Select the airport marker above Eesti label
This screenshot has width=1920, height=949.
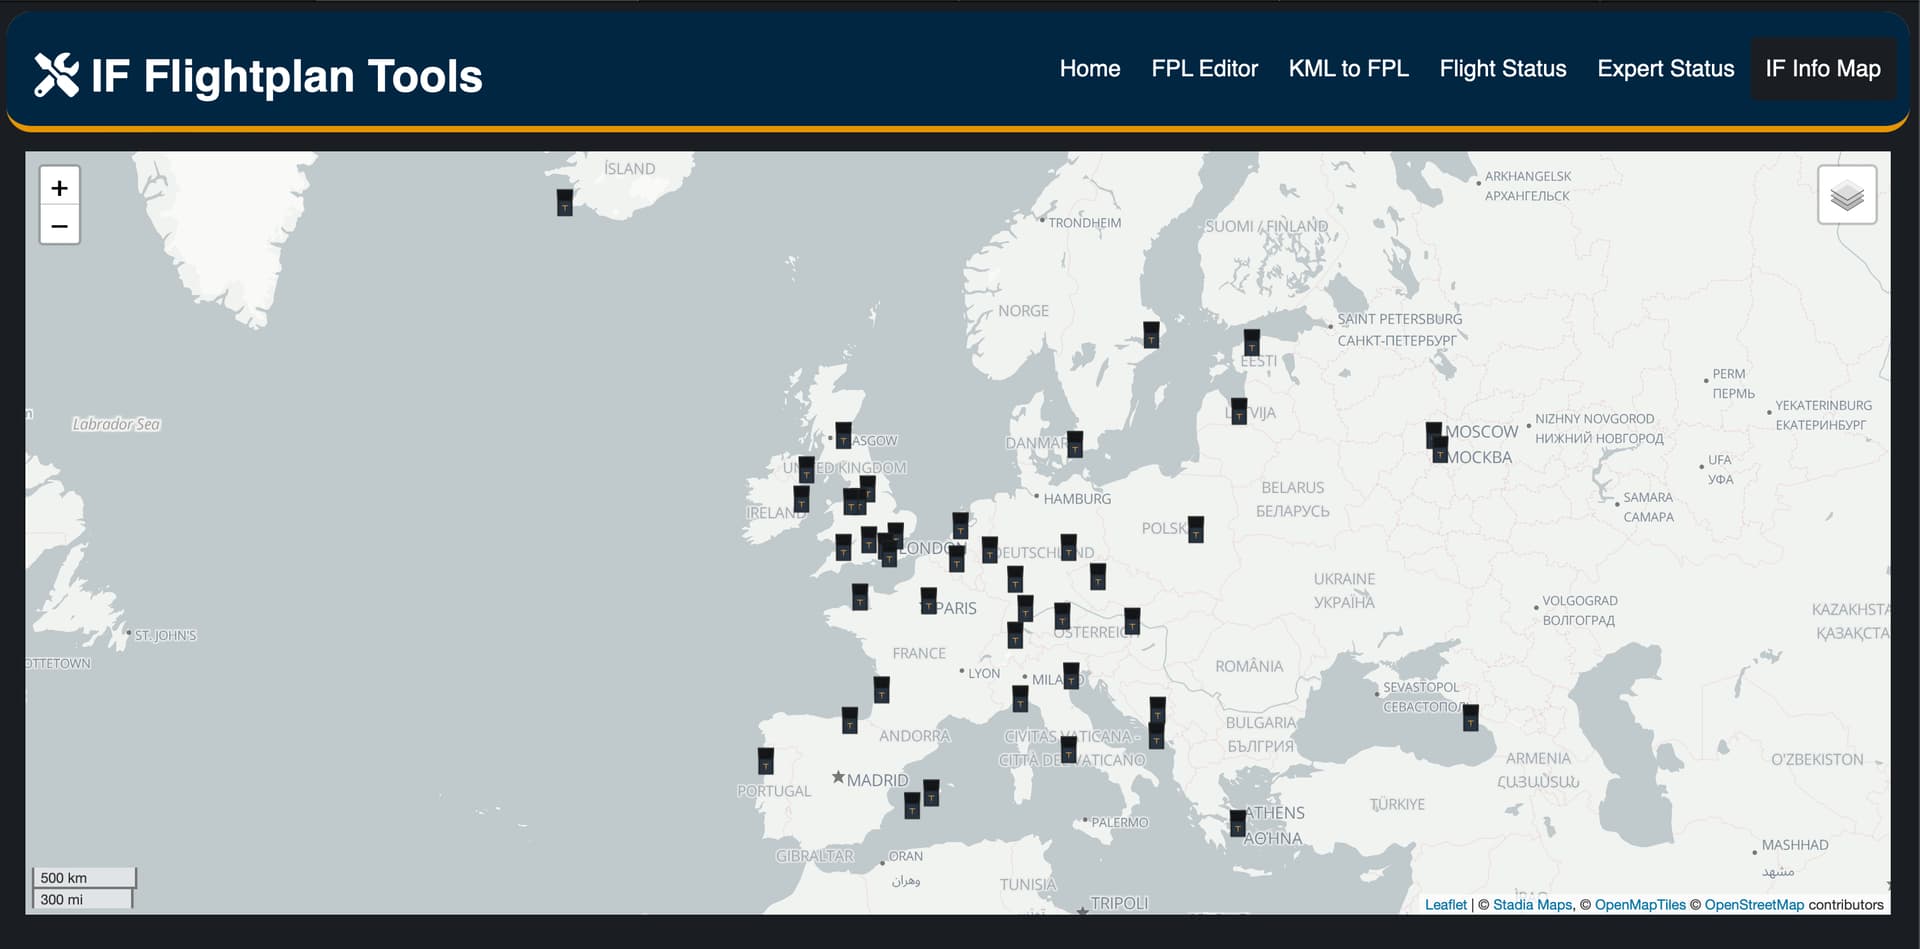(1251, 343)
